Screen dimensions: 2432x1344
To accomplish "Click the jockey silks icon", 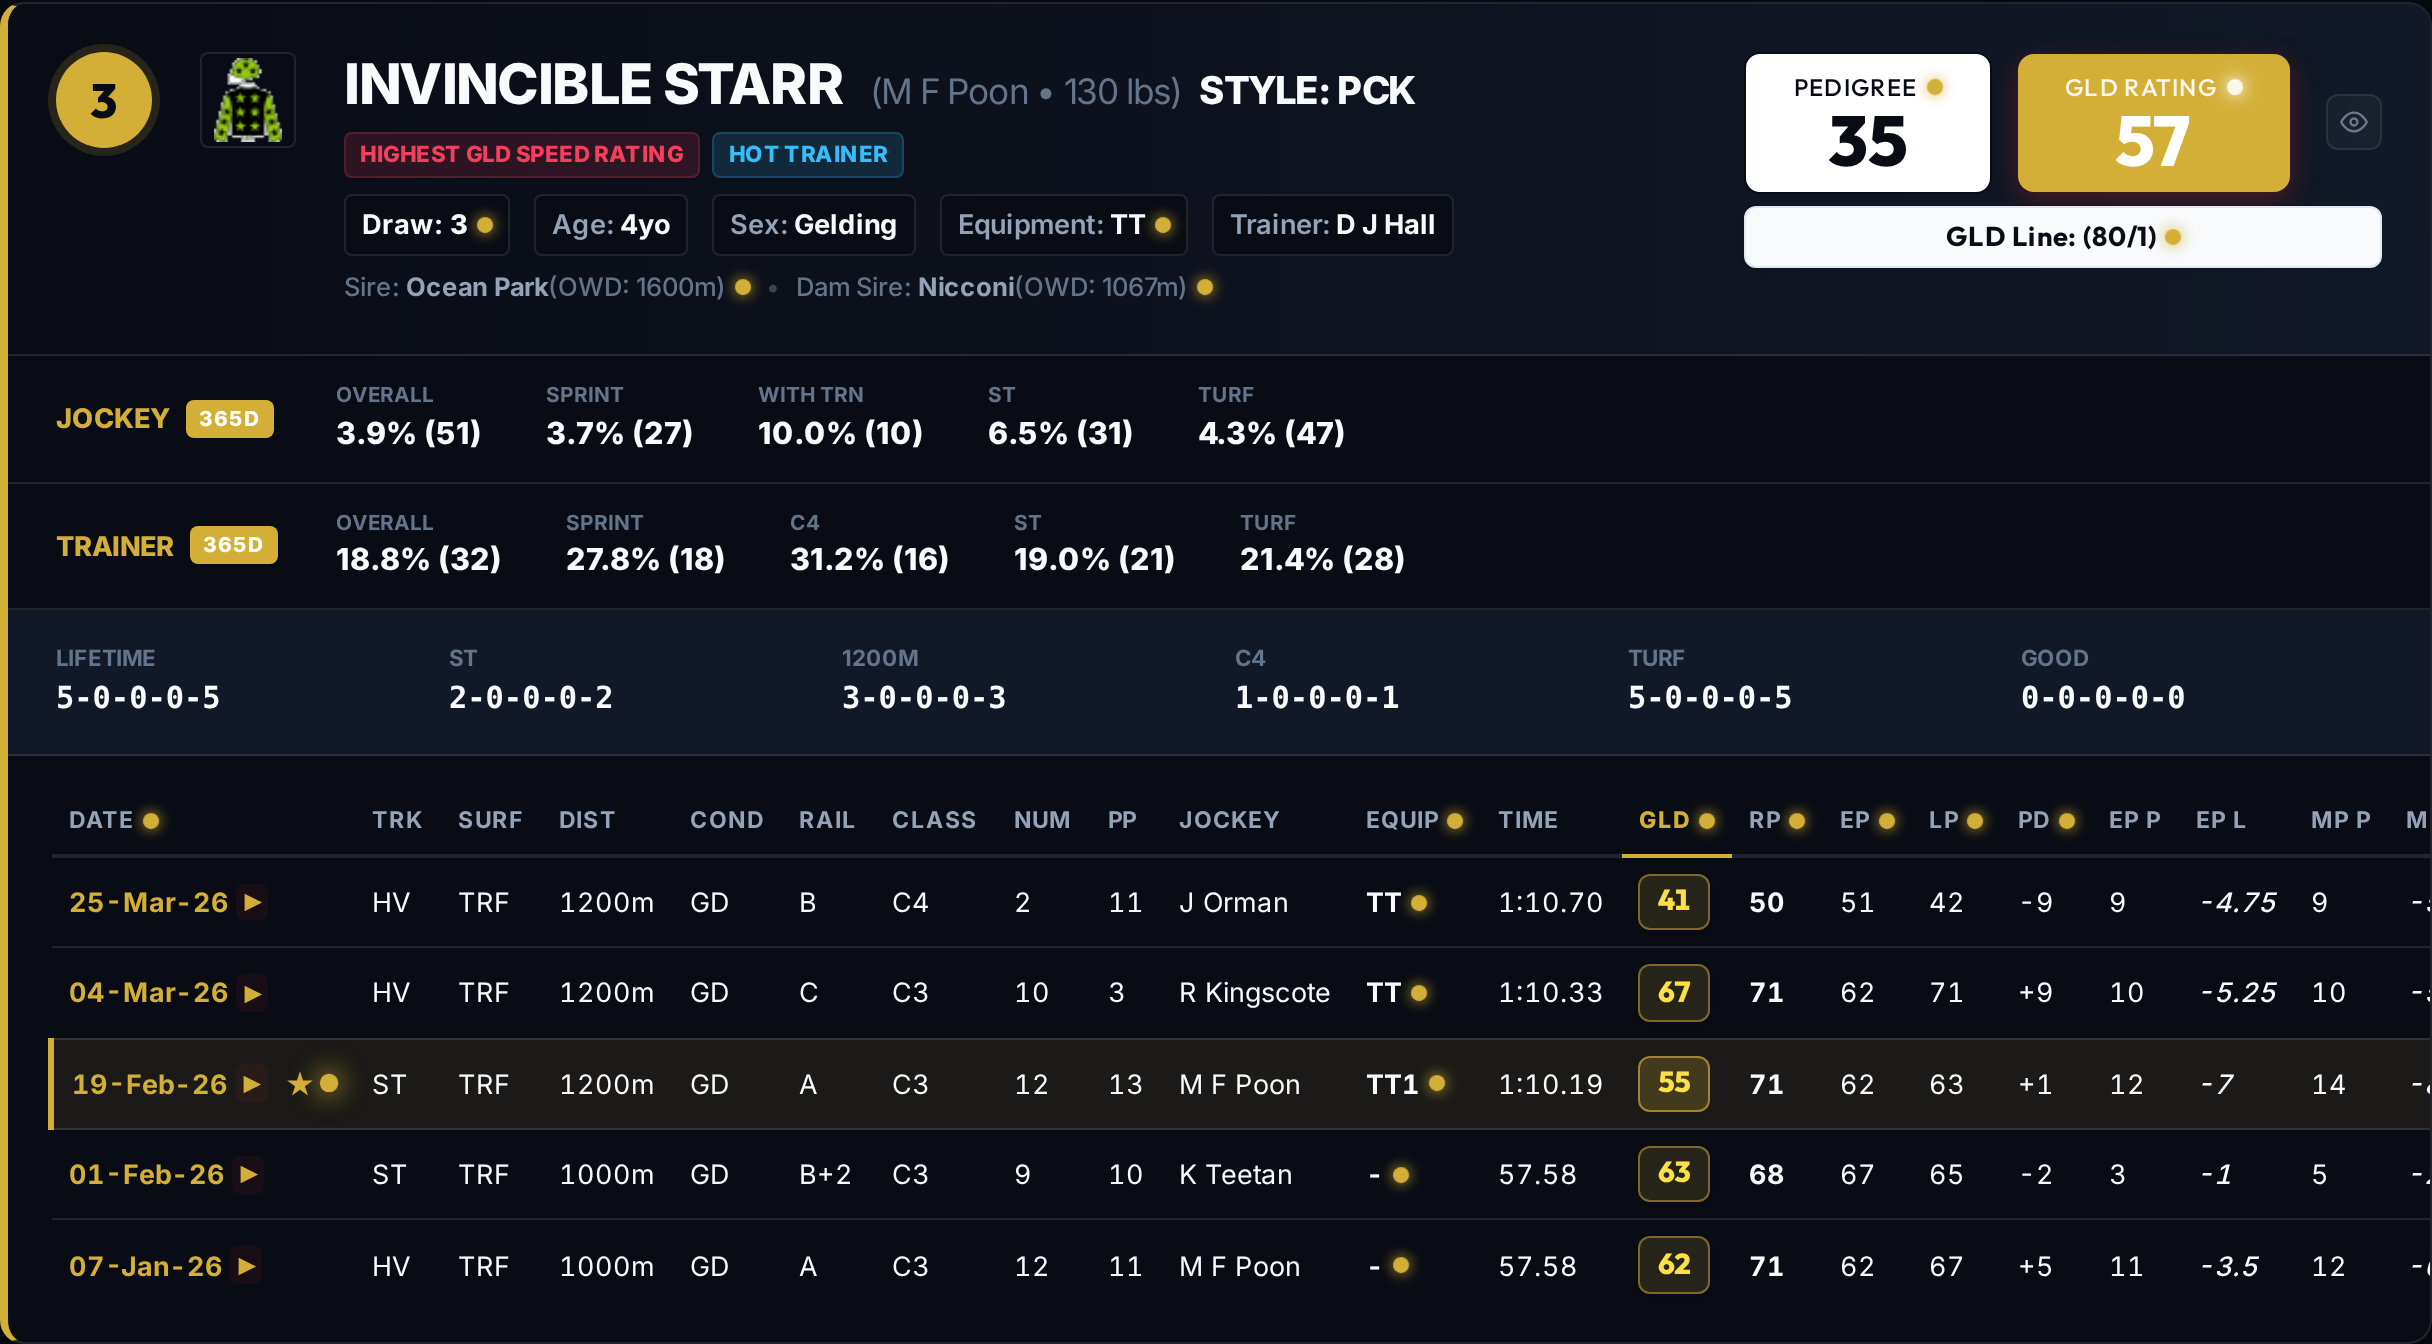I will click(x=248, y=100).
